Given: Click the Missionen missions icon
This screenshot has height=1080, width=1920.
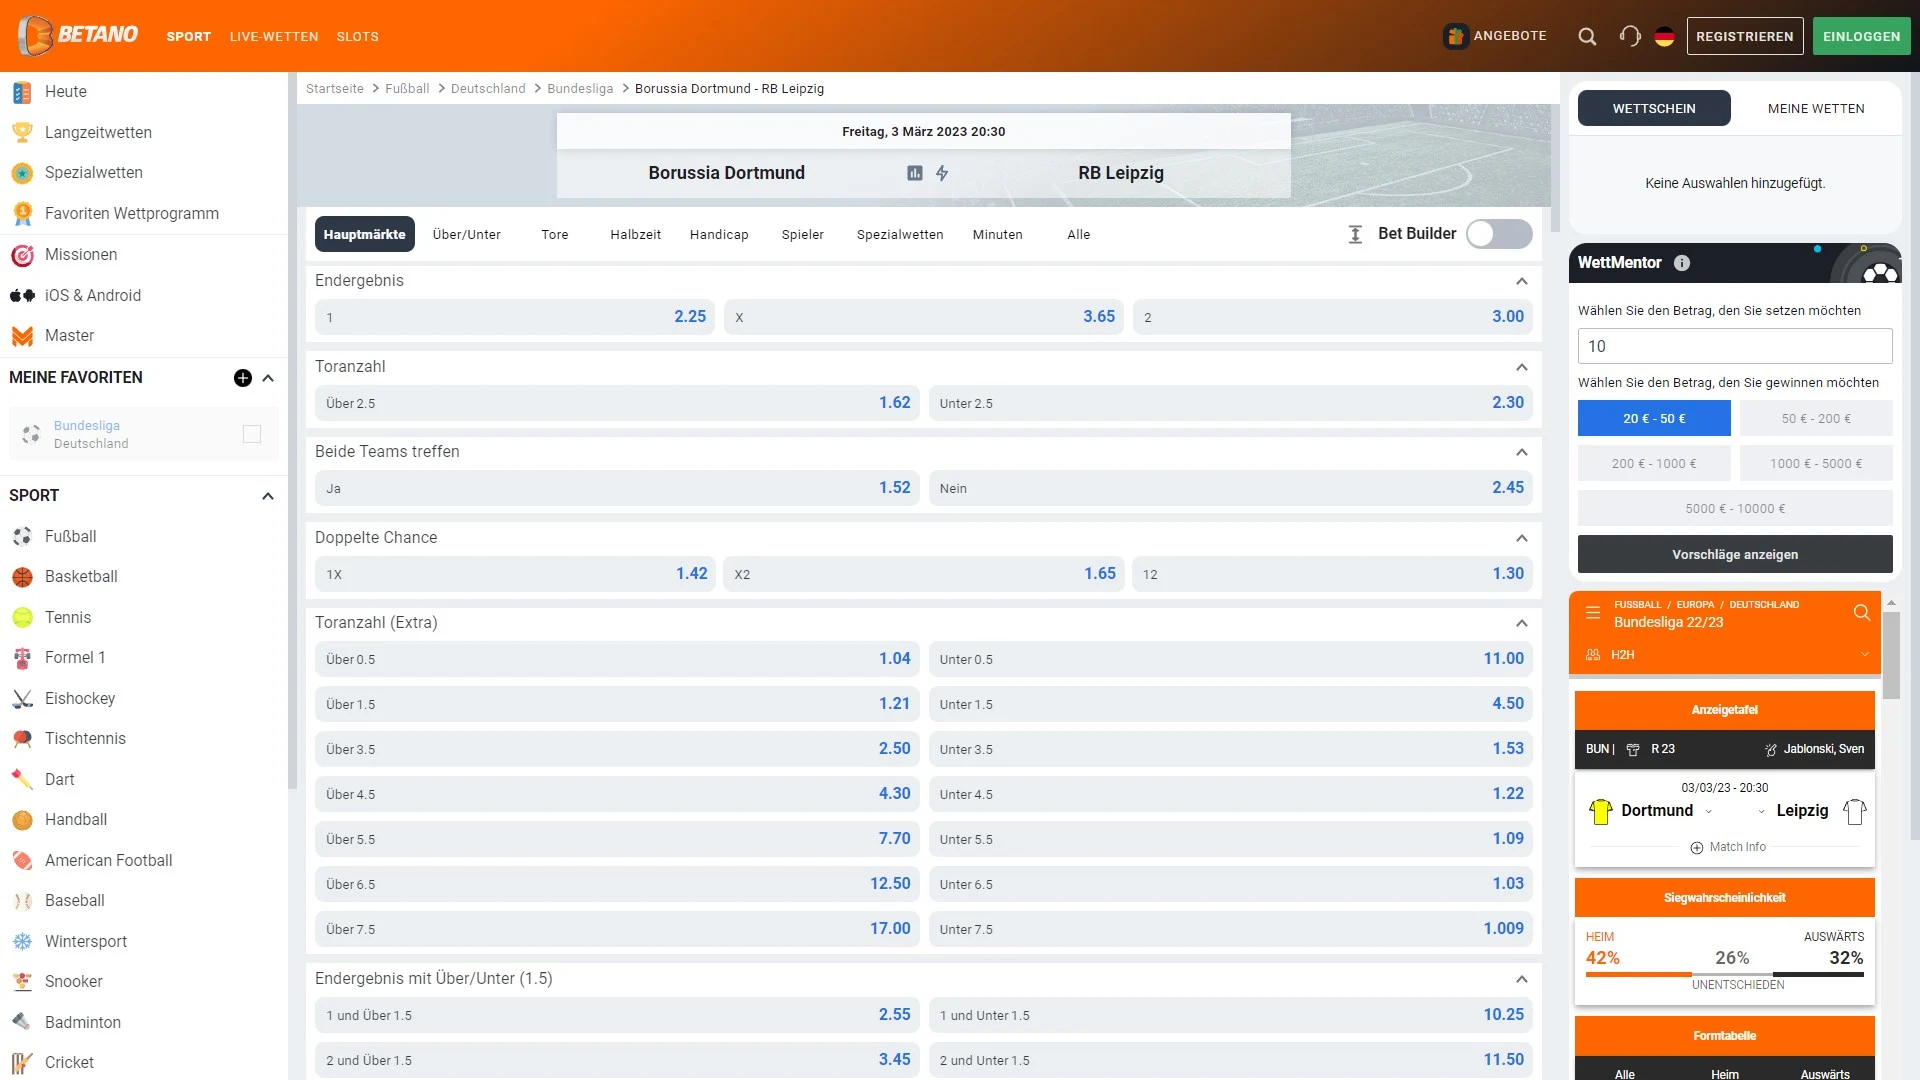Looking at the screenshot, I should (22, 253).
